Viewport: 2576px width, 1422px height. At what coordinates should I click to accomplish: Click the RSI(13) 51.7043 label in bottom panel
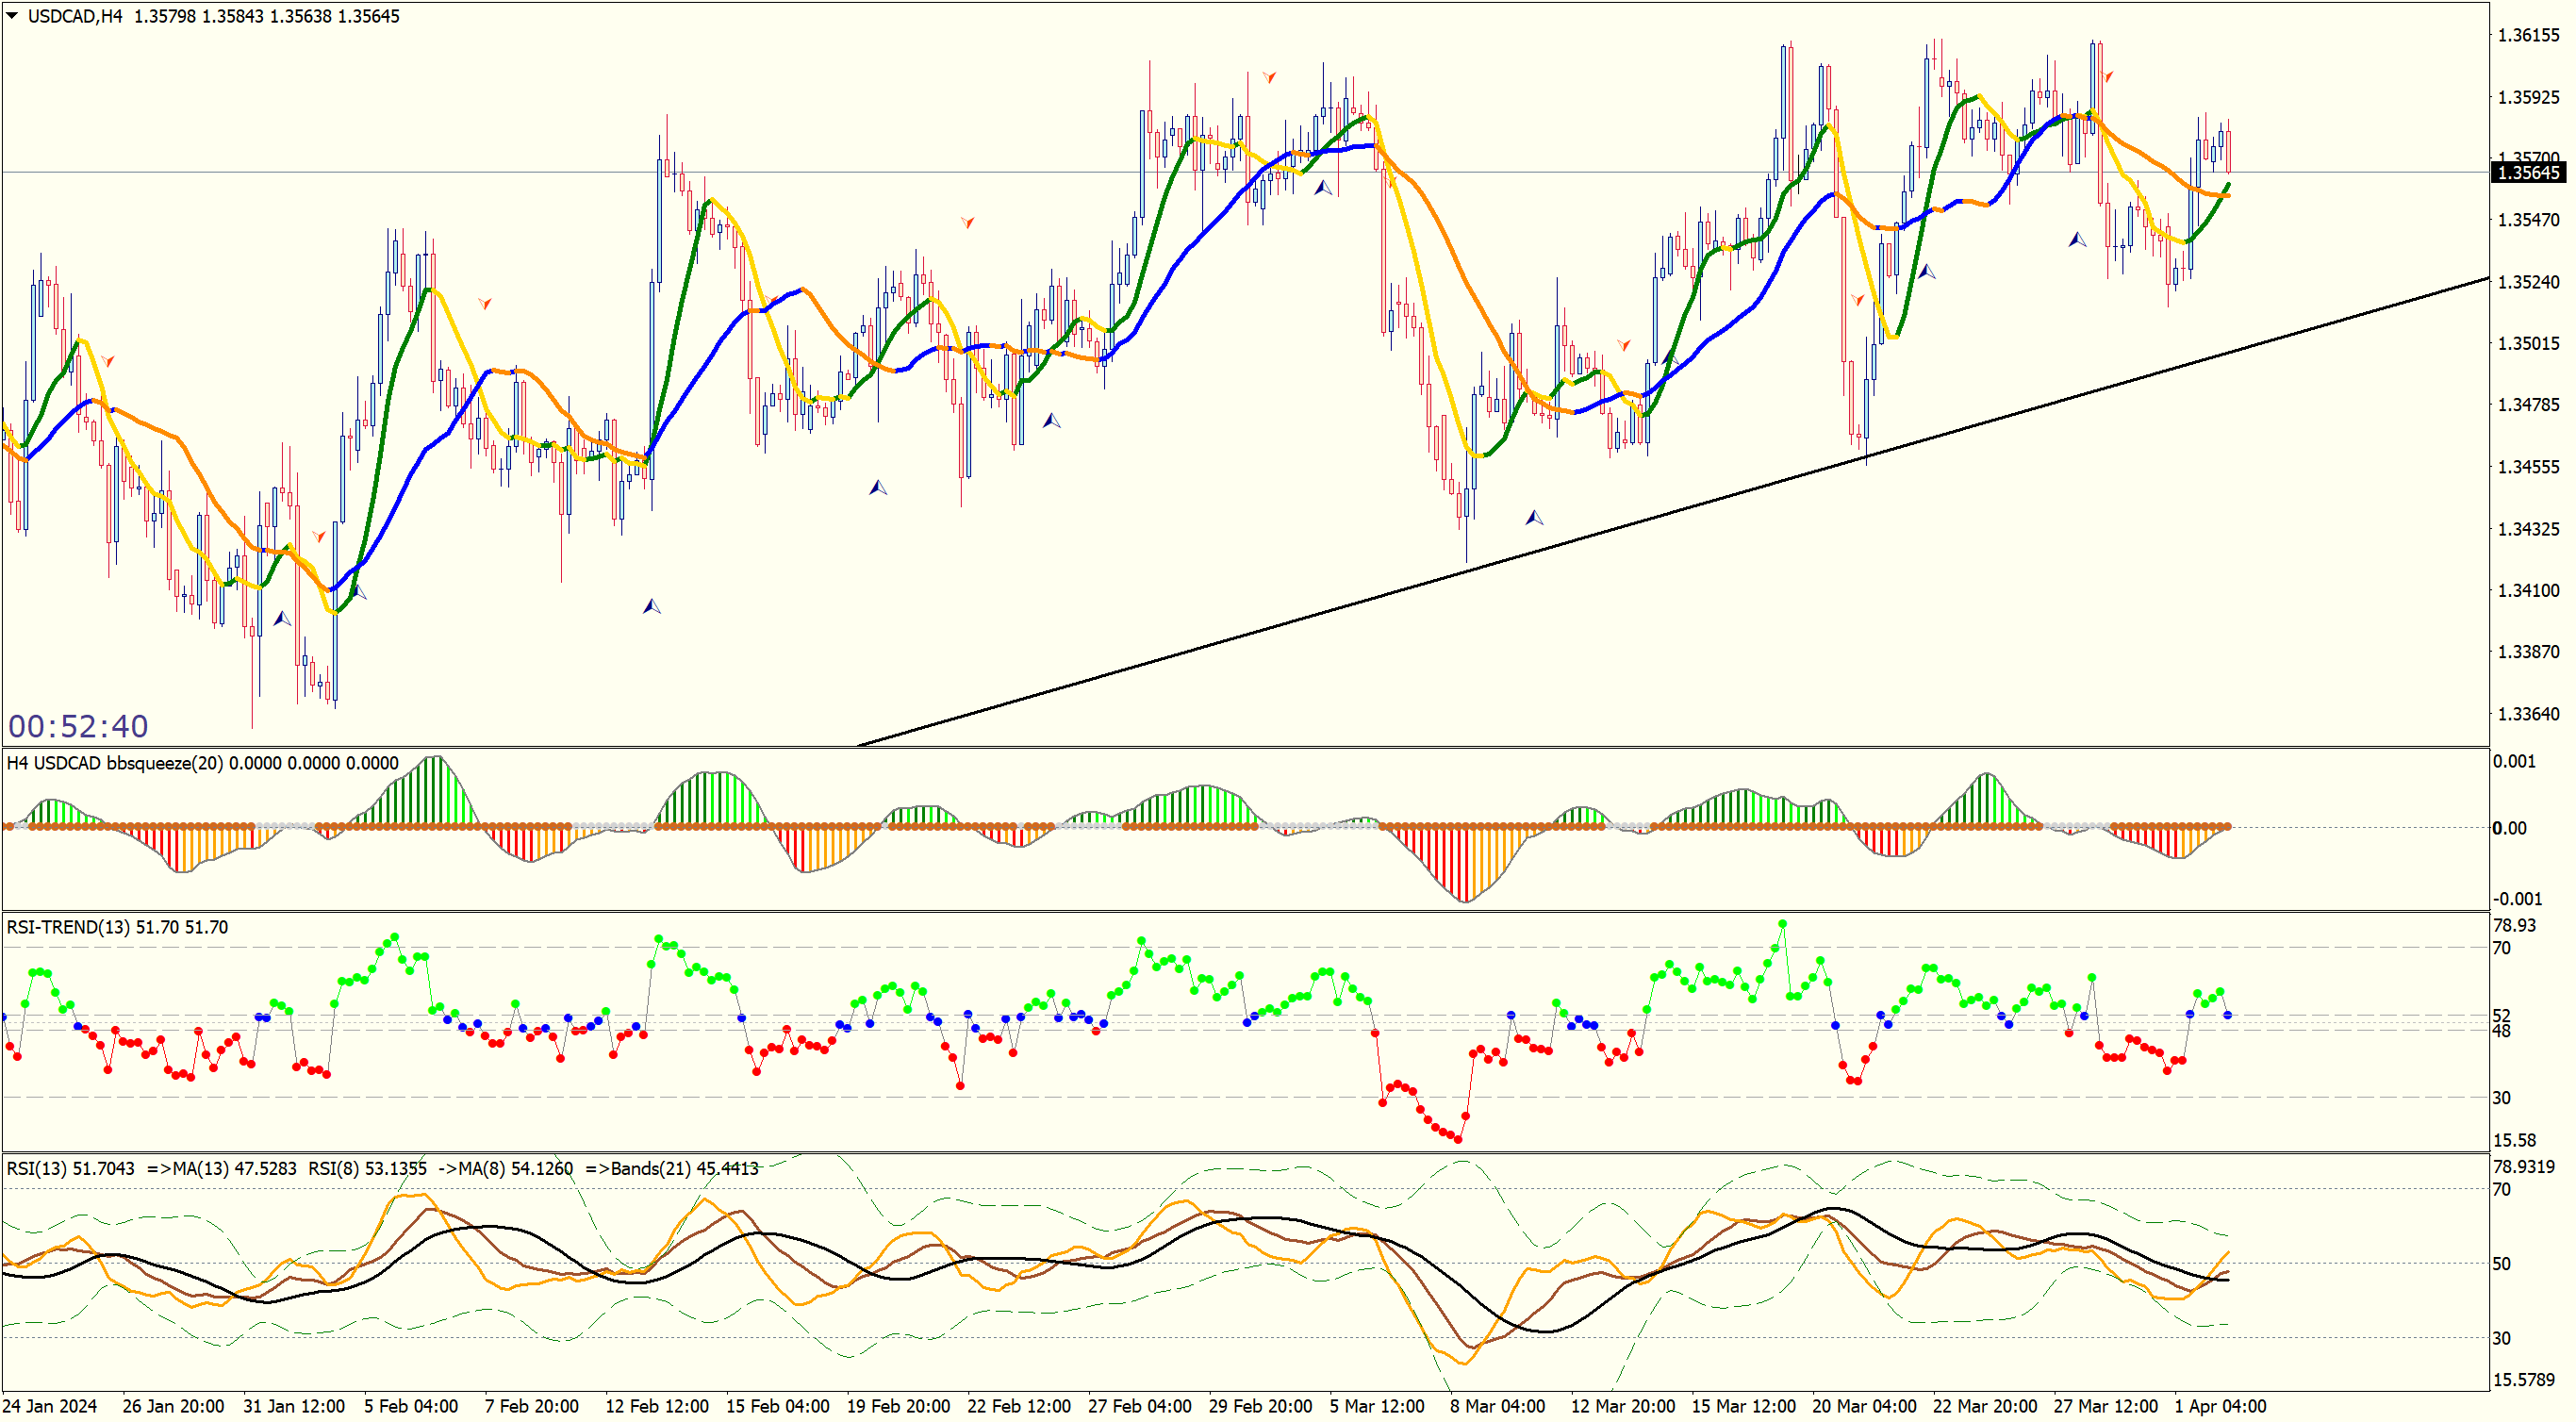pos(70,1169)
